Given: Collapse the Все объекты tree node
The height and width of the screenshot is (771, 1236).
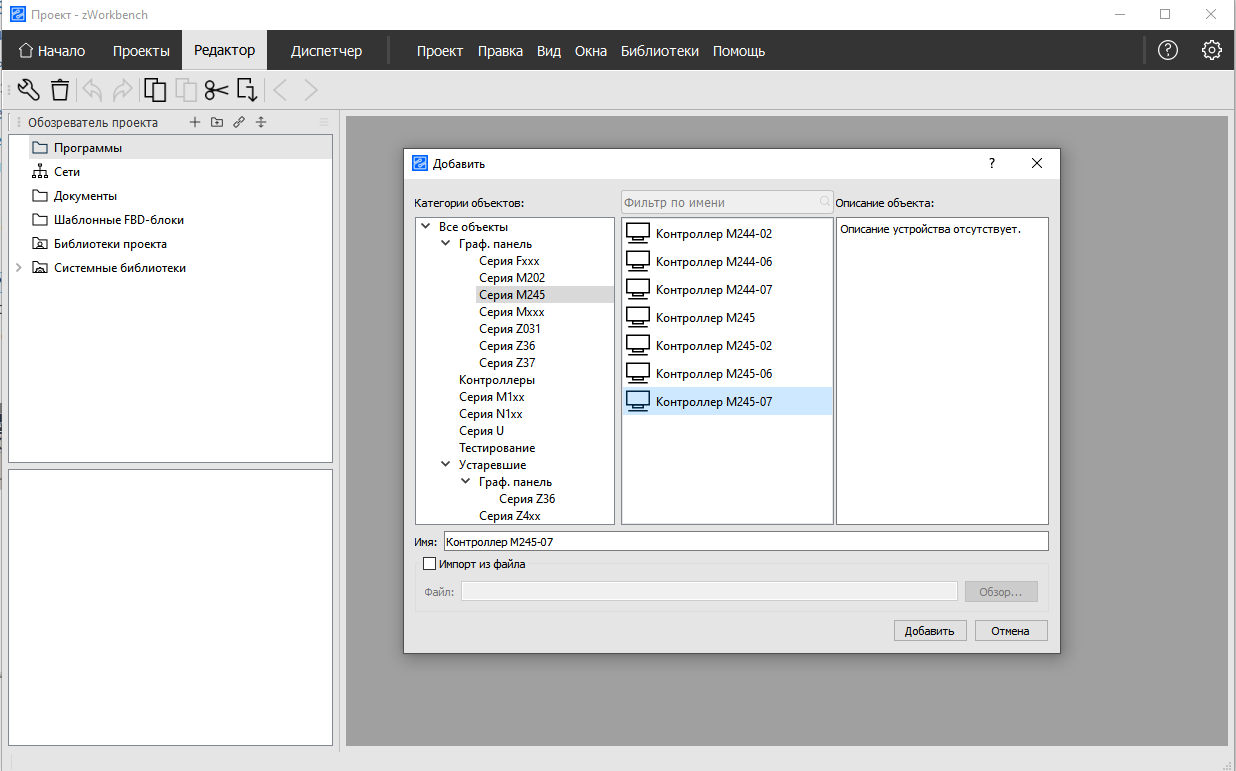Looking at the screenshot, I should 426,227.
